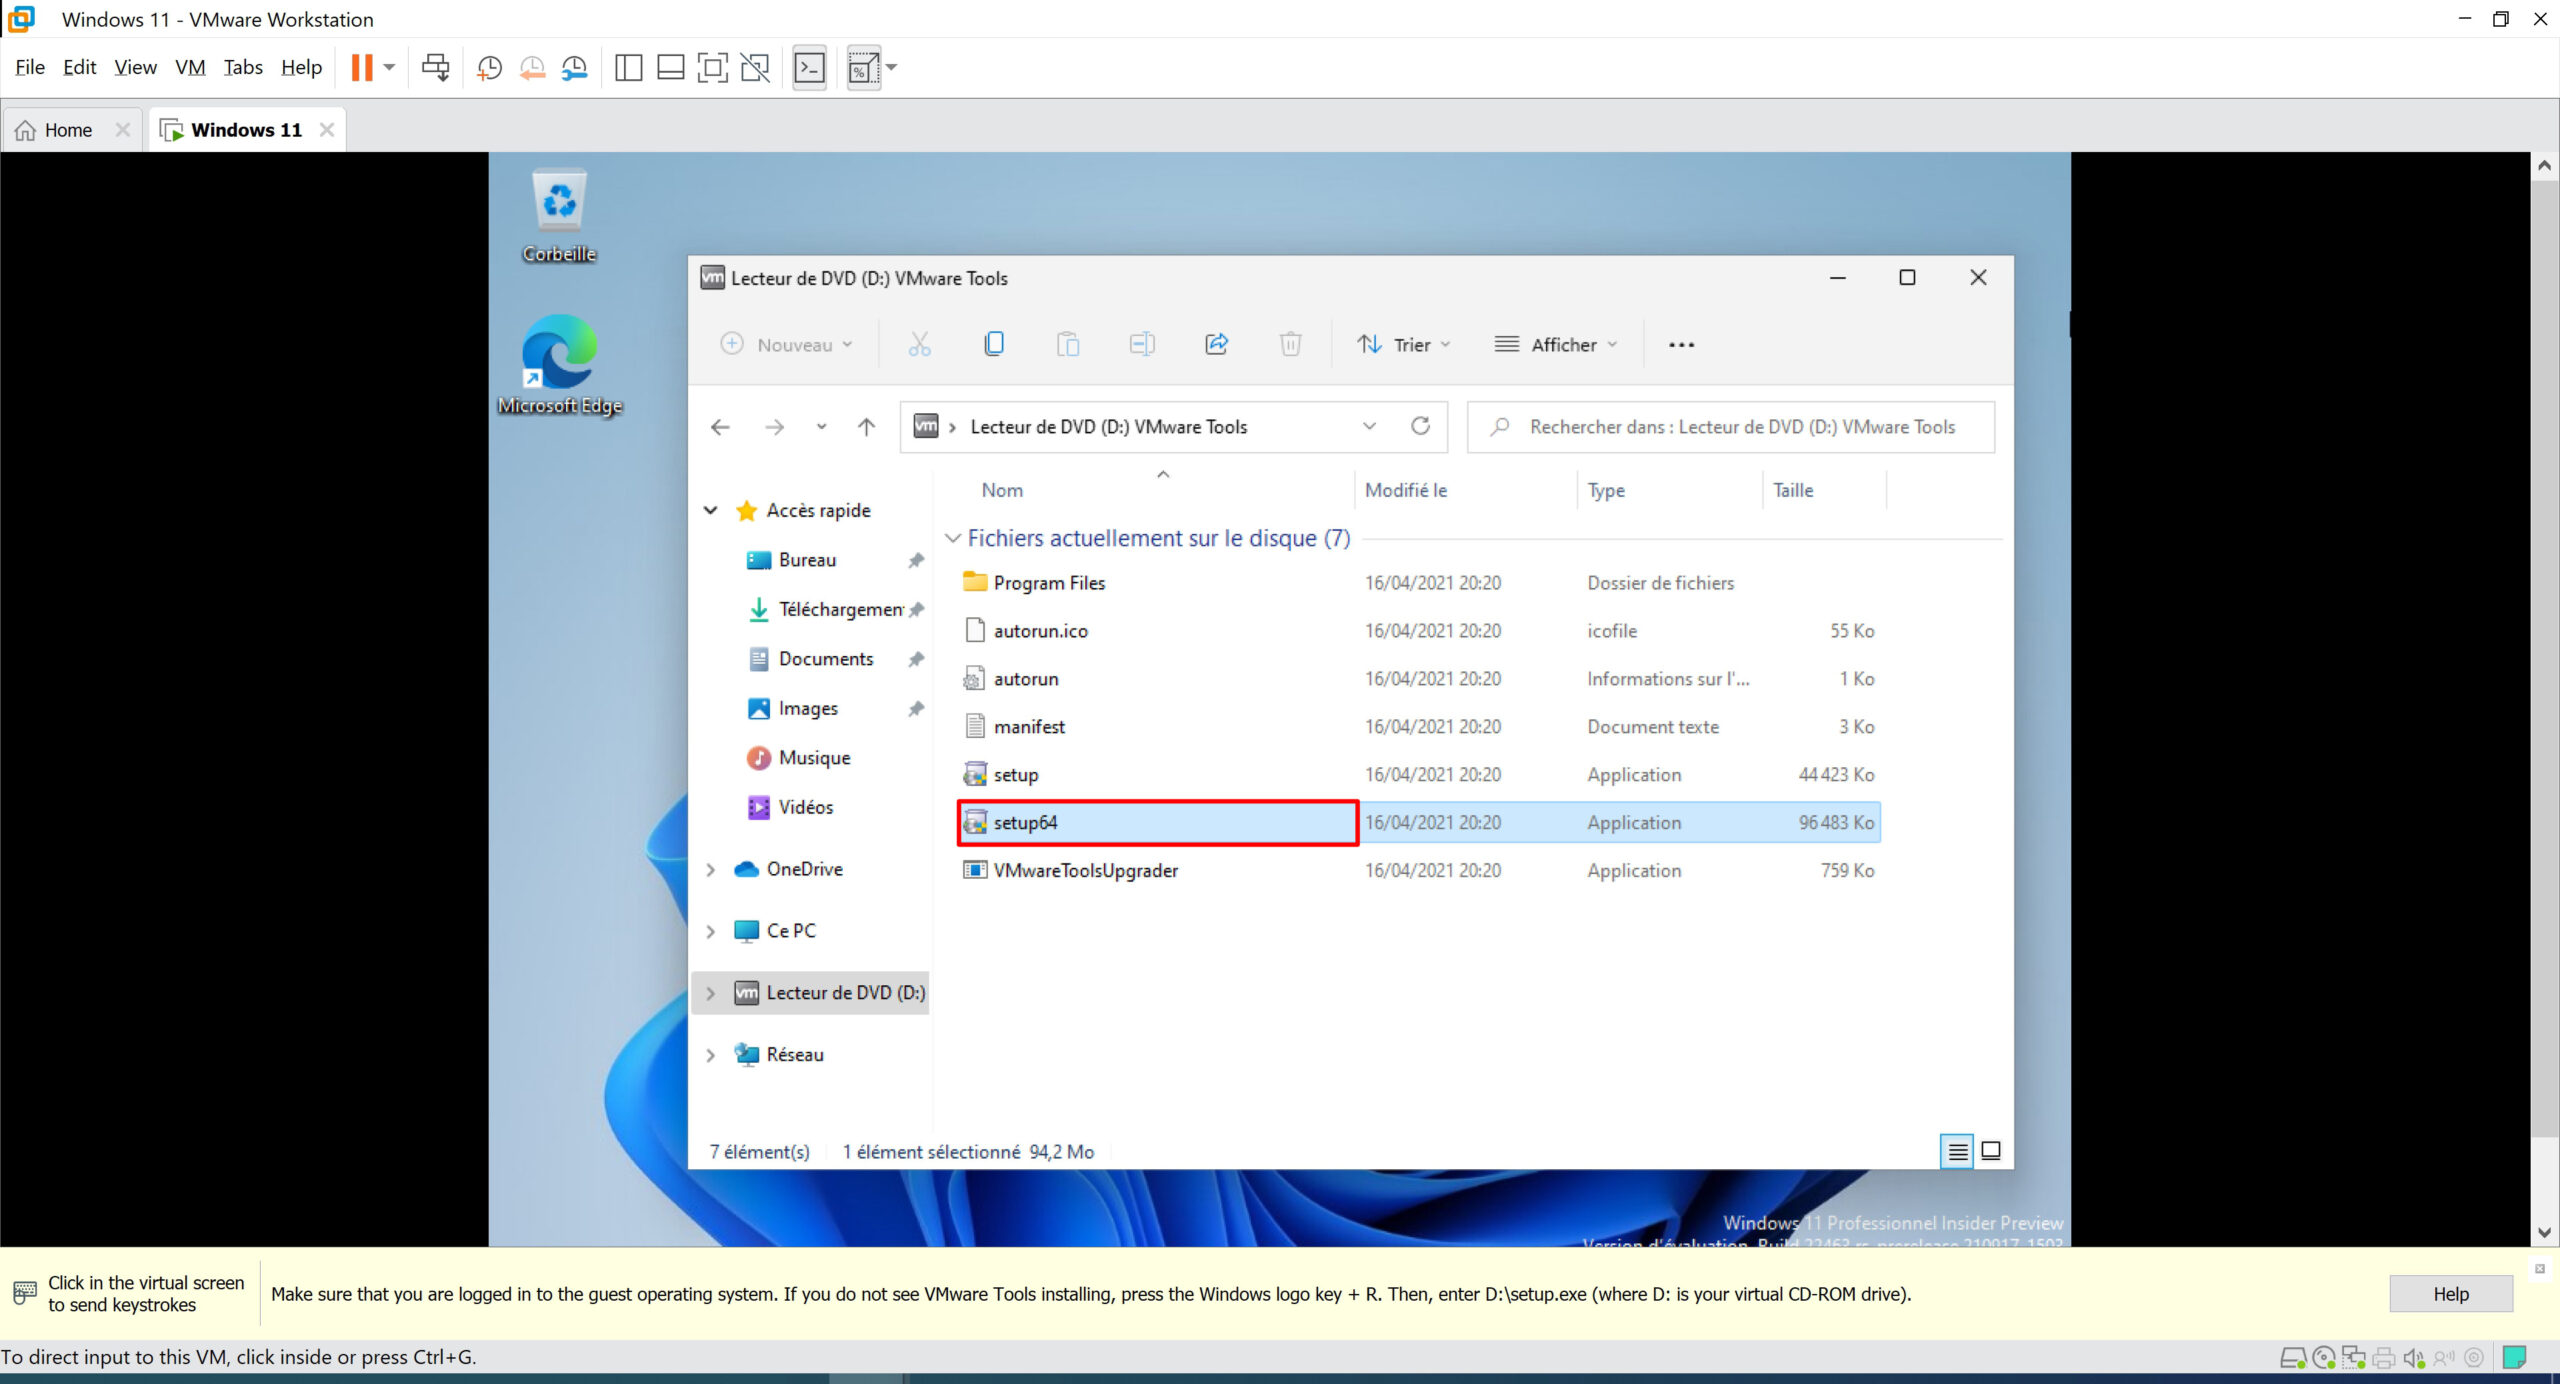Open the View menu
The height and width of the screenshot is (1384, 2560).
(135, 67)
